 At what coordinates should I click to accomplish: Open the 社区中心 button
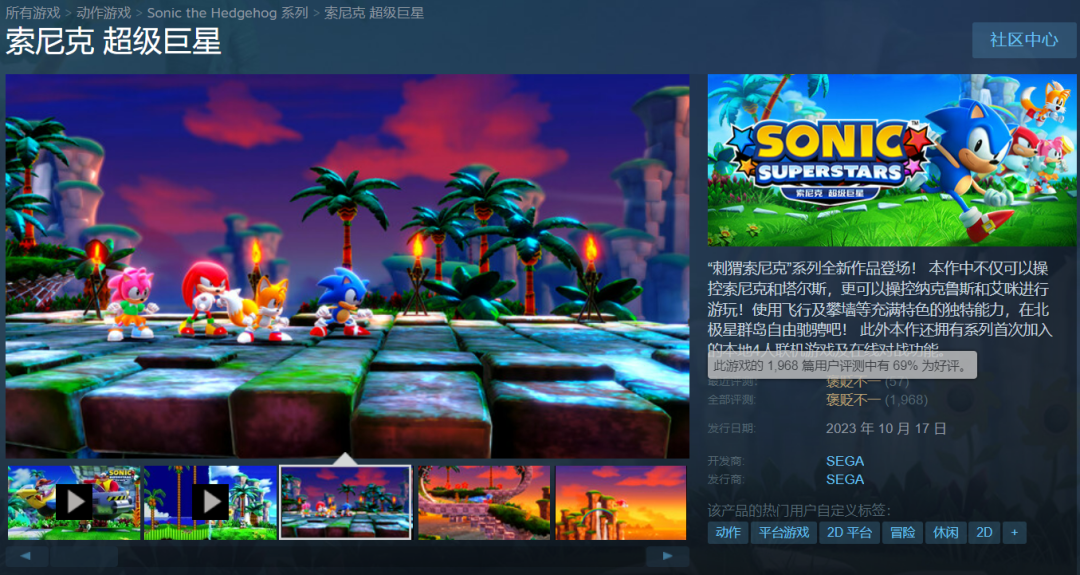[x=1024, y=39]
